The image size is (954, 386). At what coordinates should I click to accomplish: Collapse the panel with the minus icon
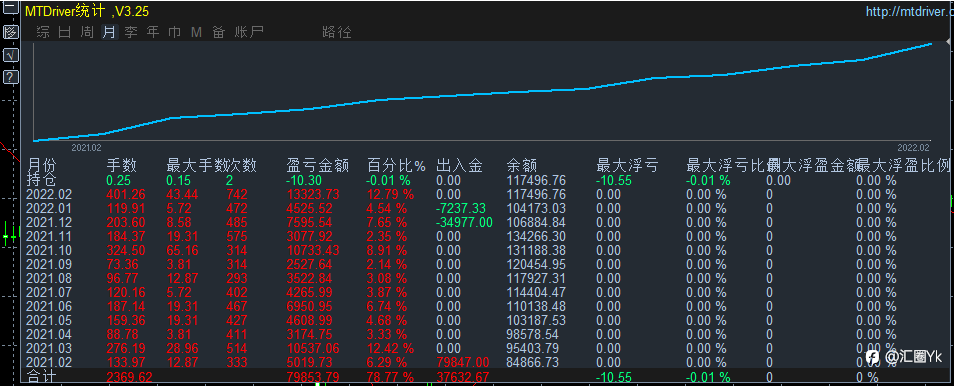click(10, 9)
